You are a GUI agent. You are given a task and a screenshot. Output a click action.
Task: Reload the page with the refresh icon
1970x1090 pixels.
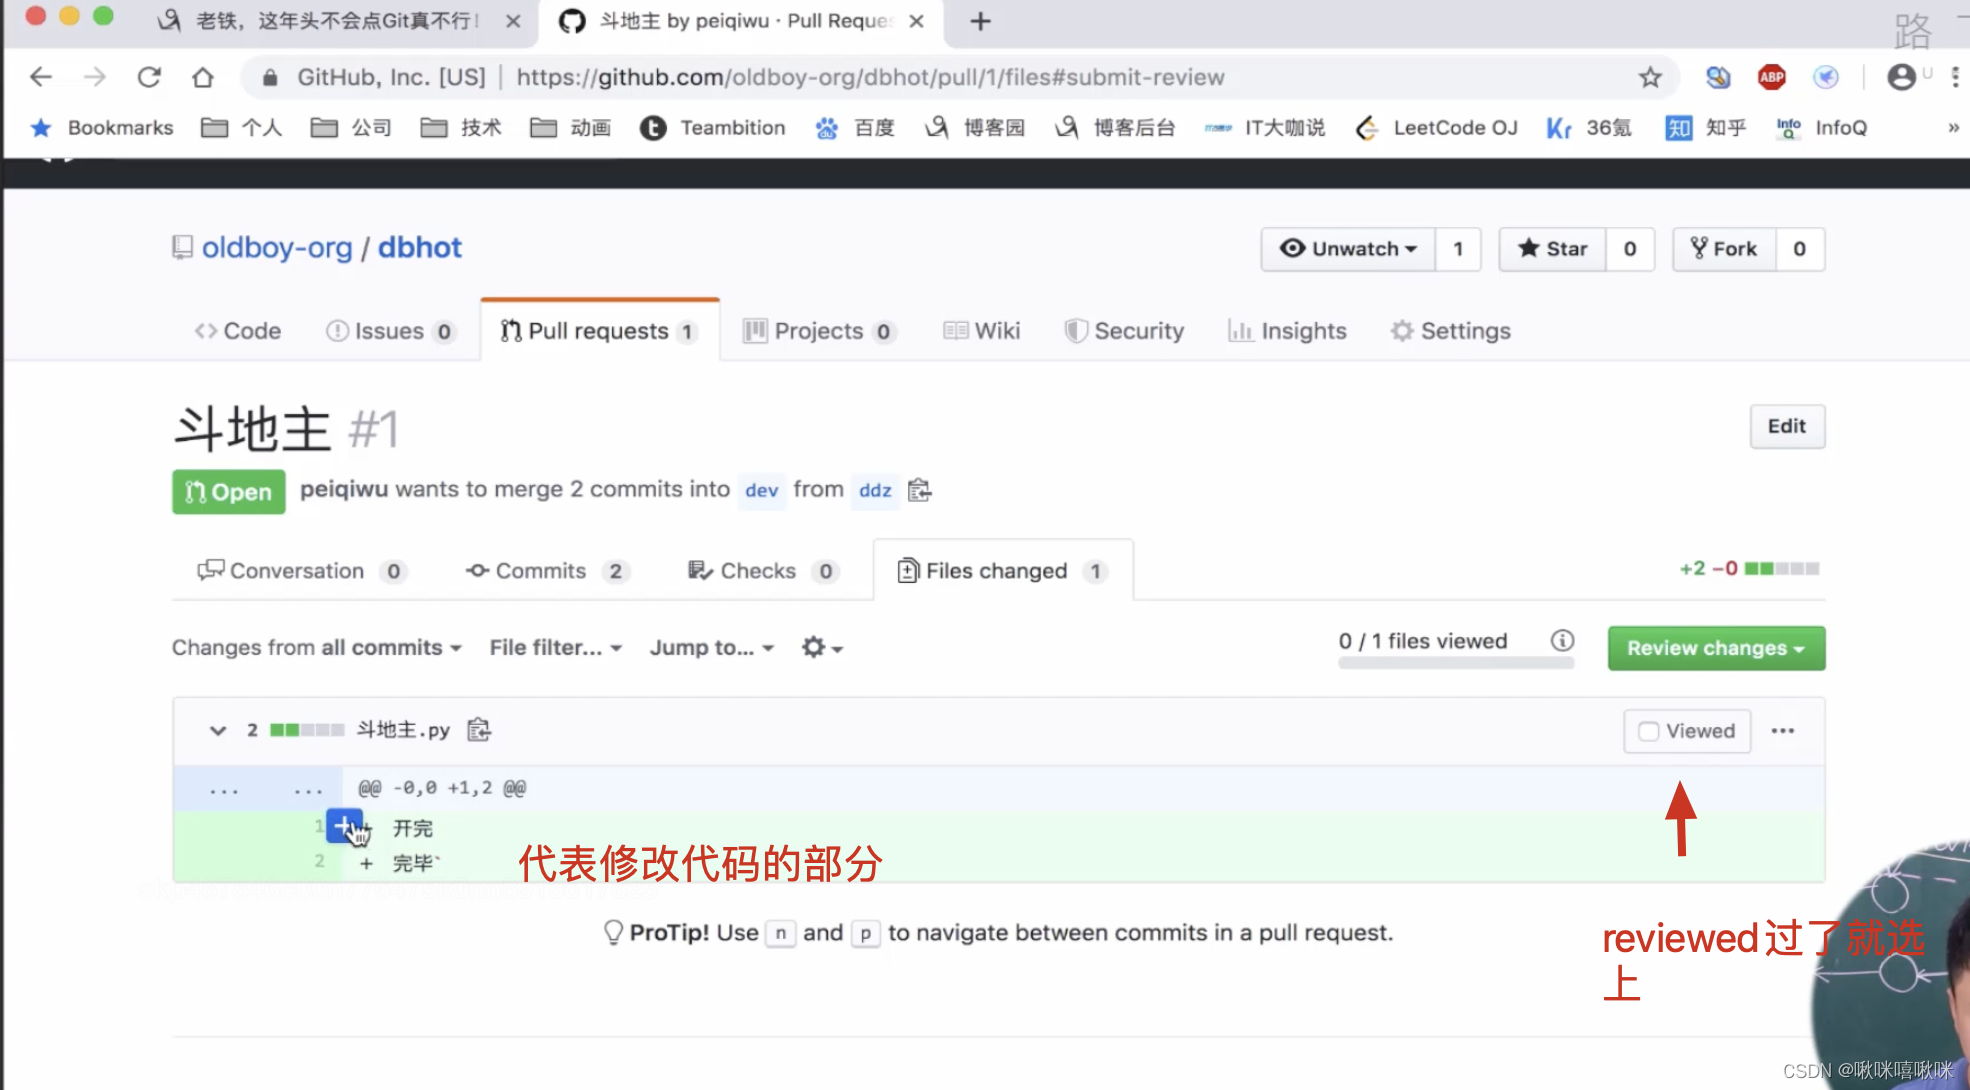(149, 77)
